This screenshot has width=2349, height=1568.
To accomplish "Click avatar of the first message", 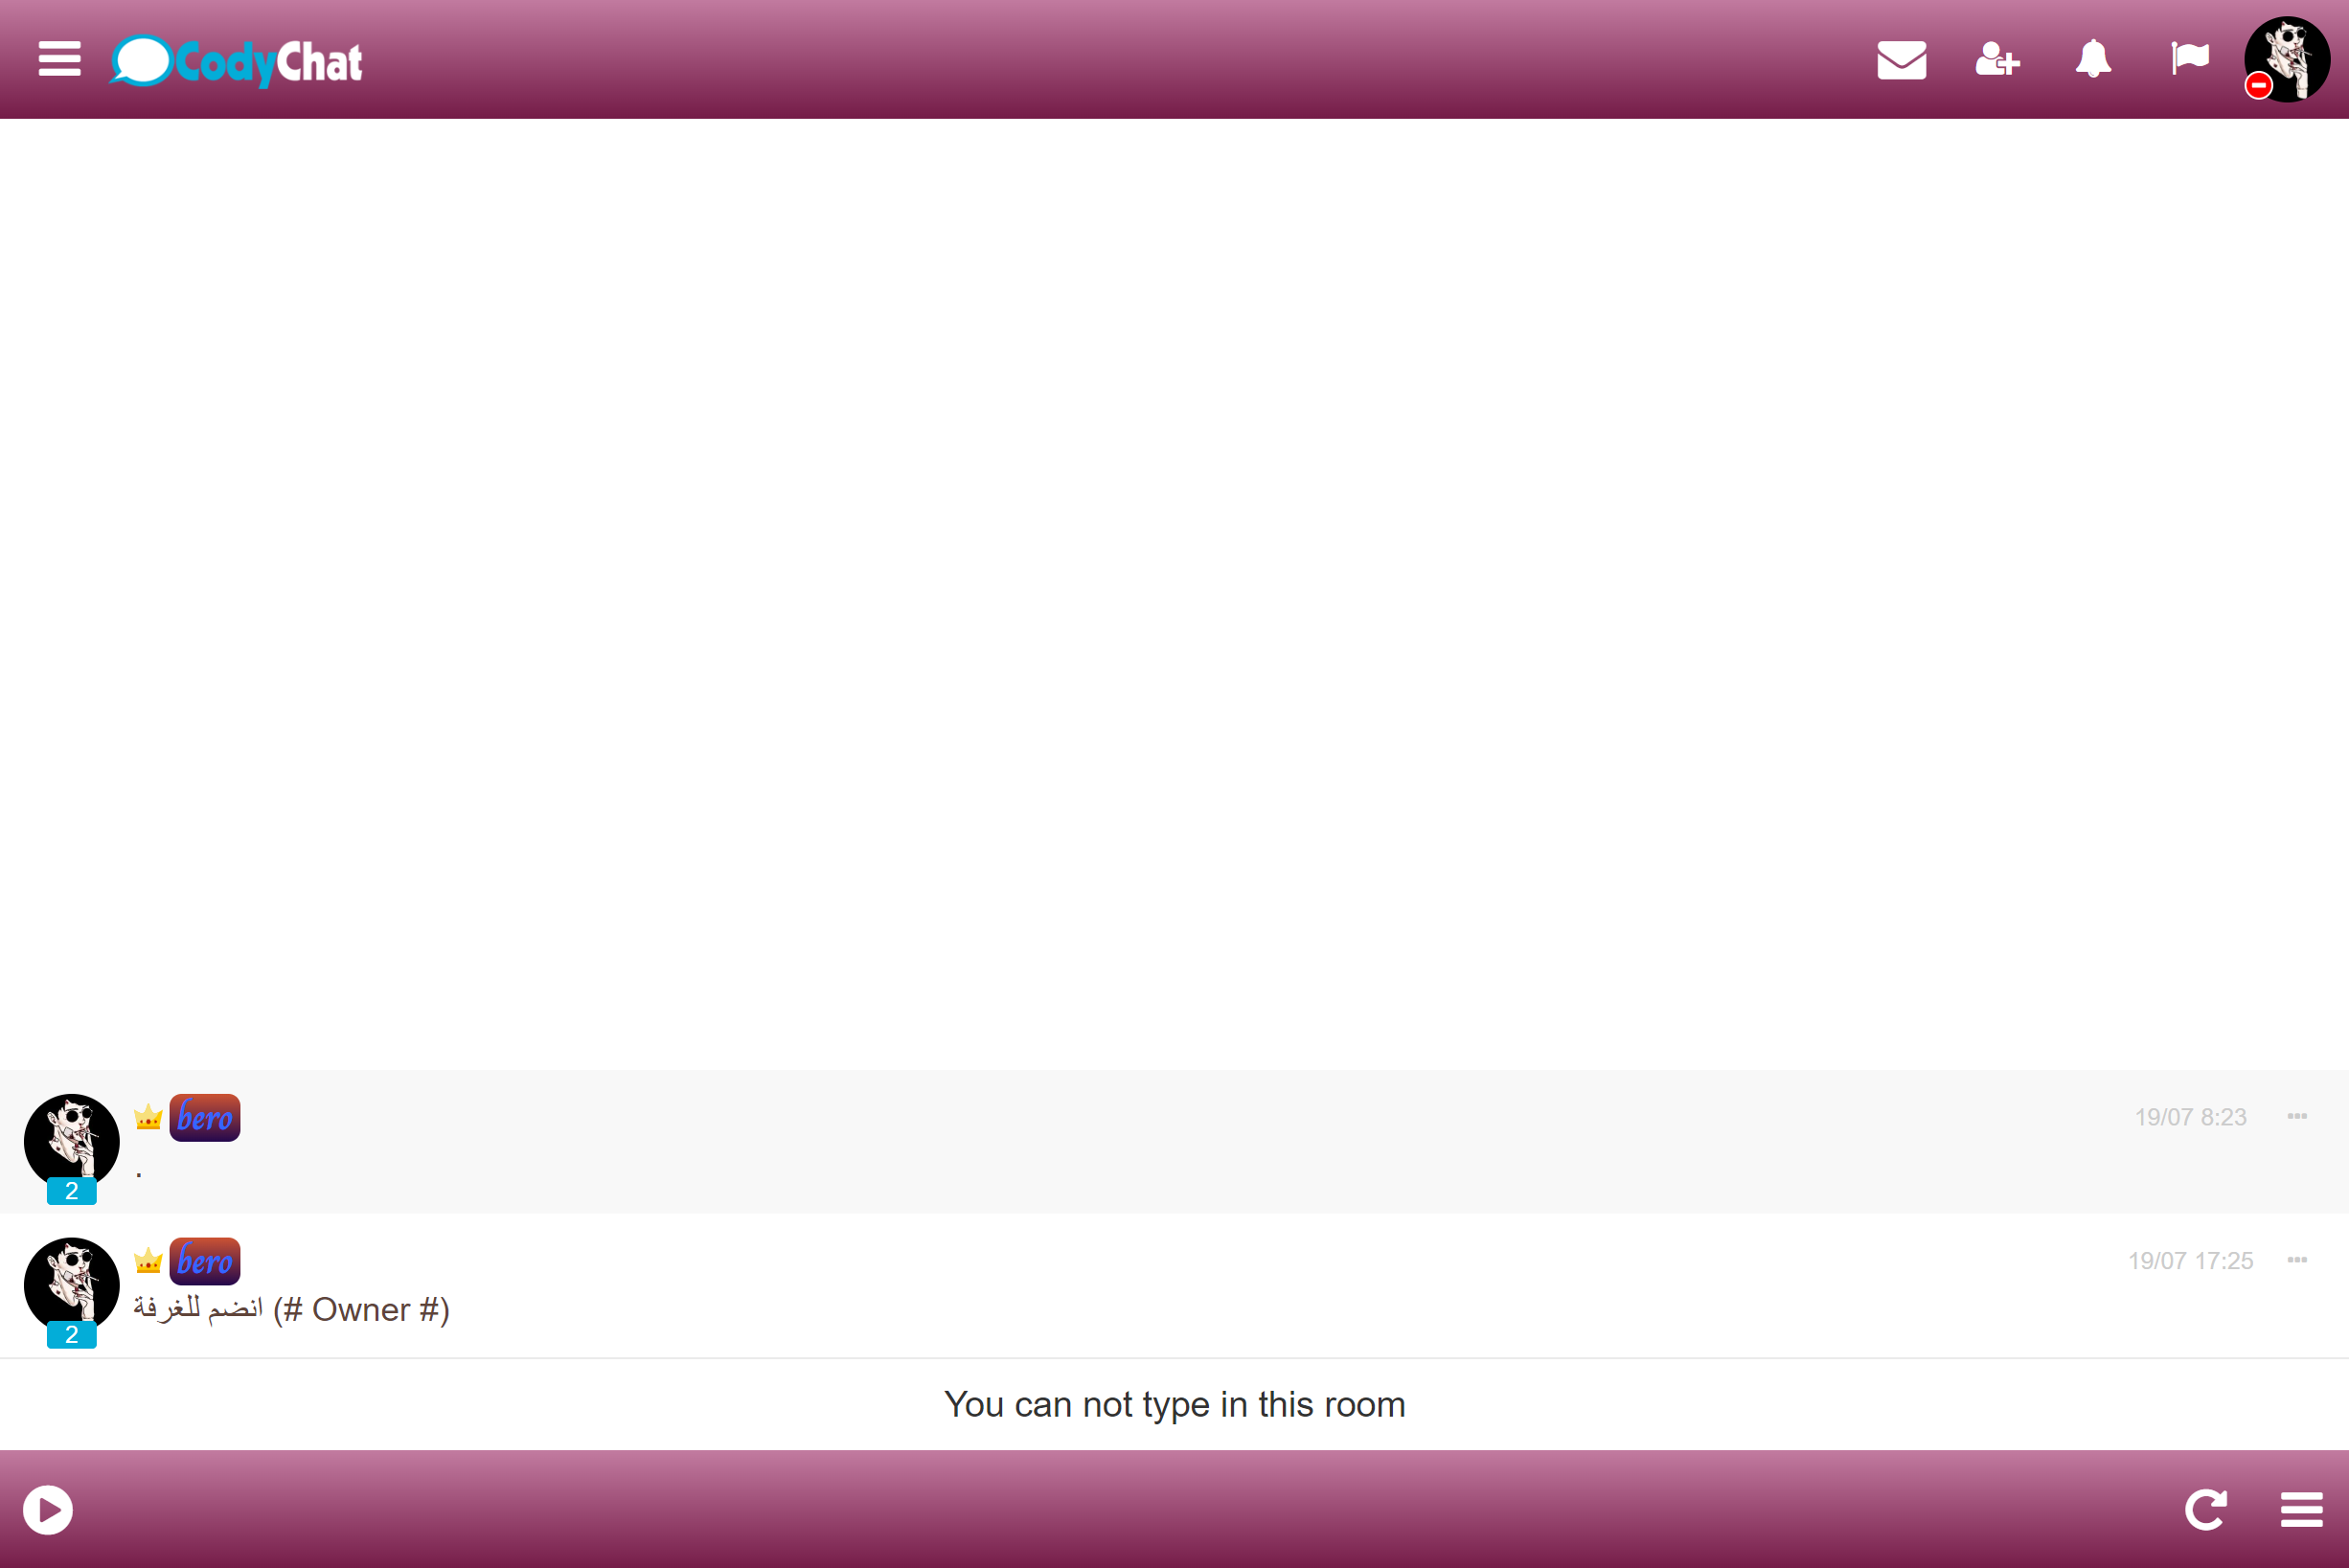I will point(71,1140).
